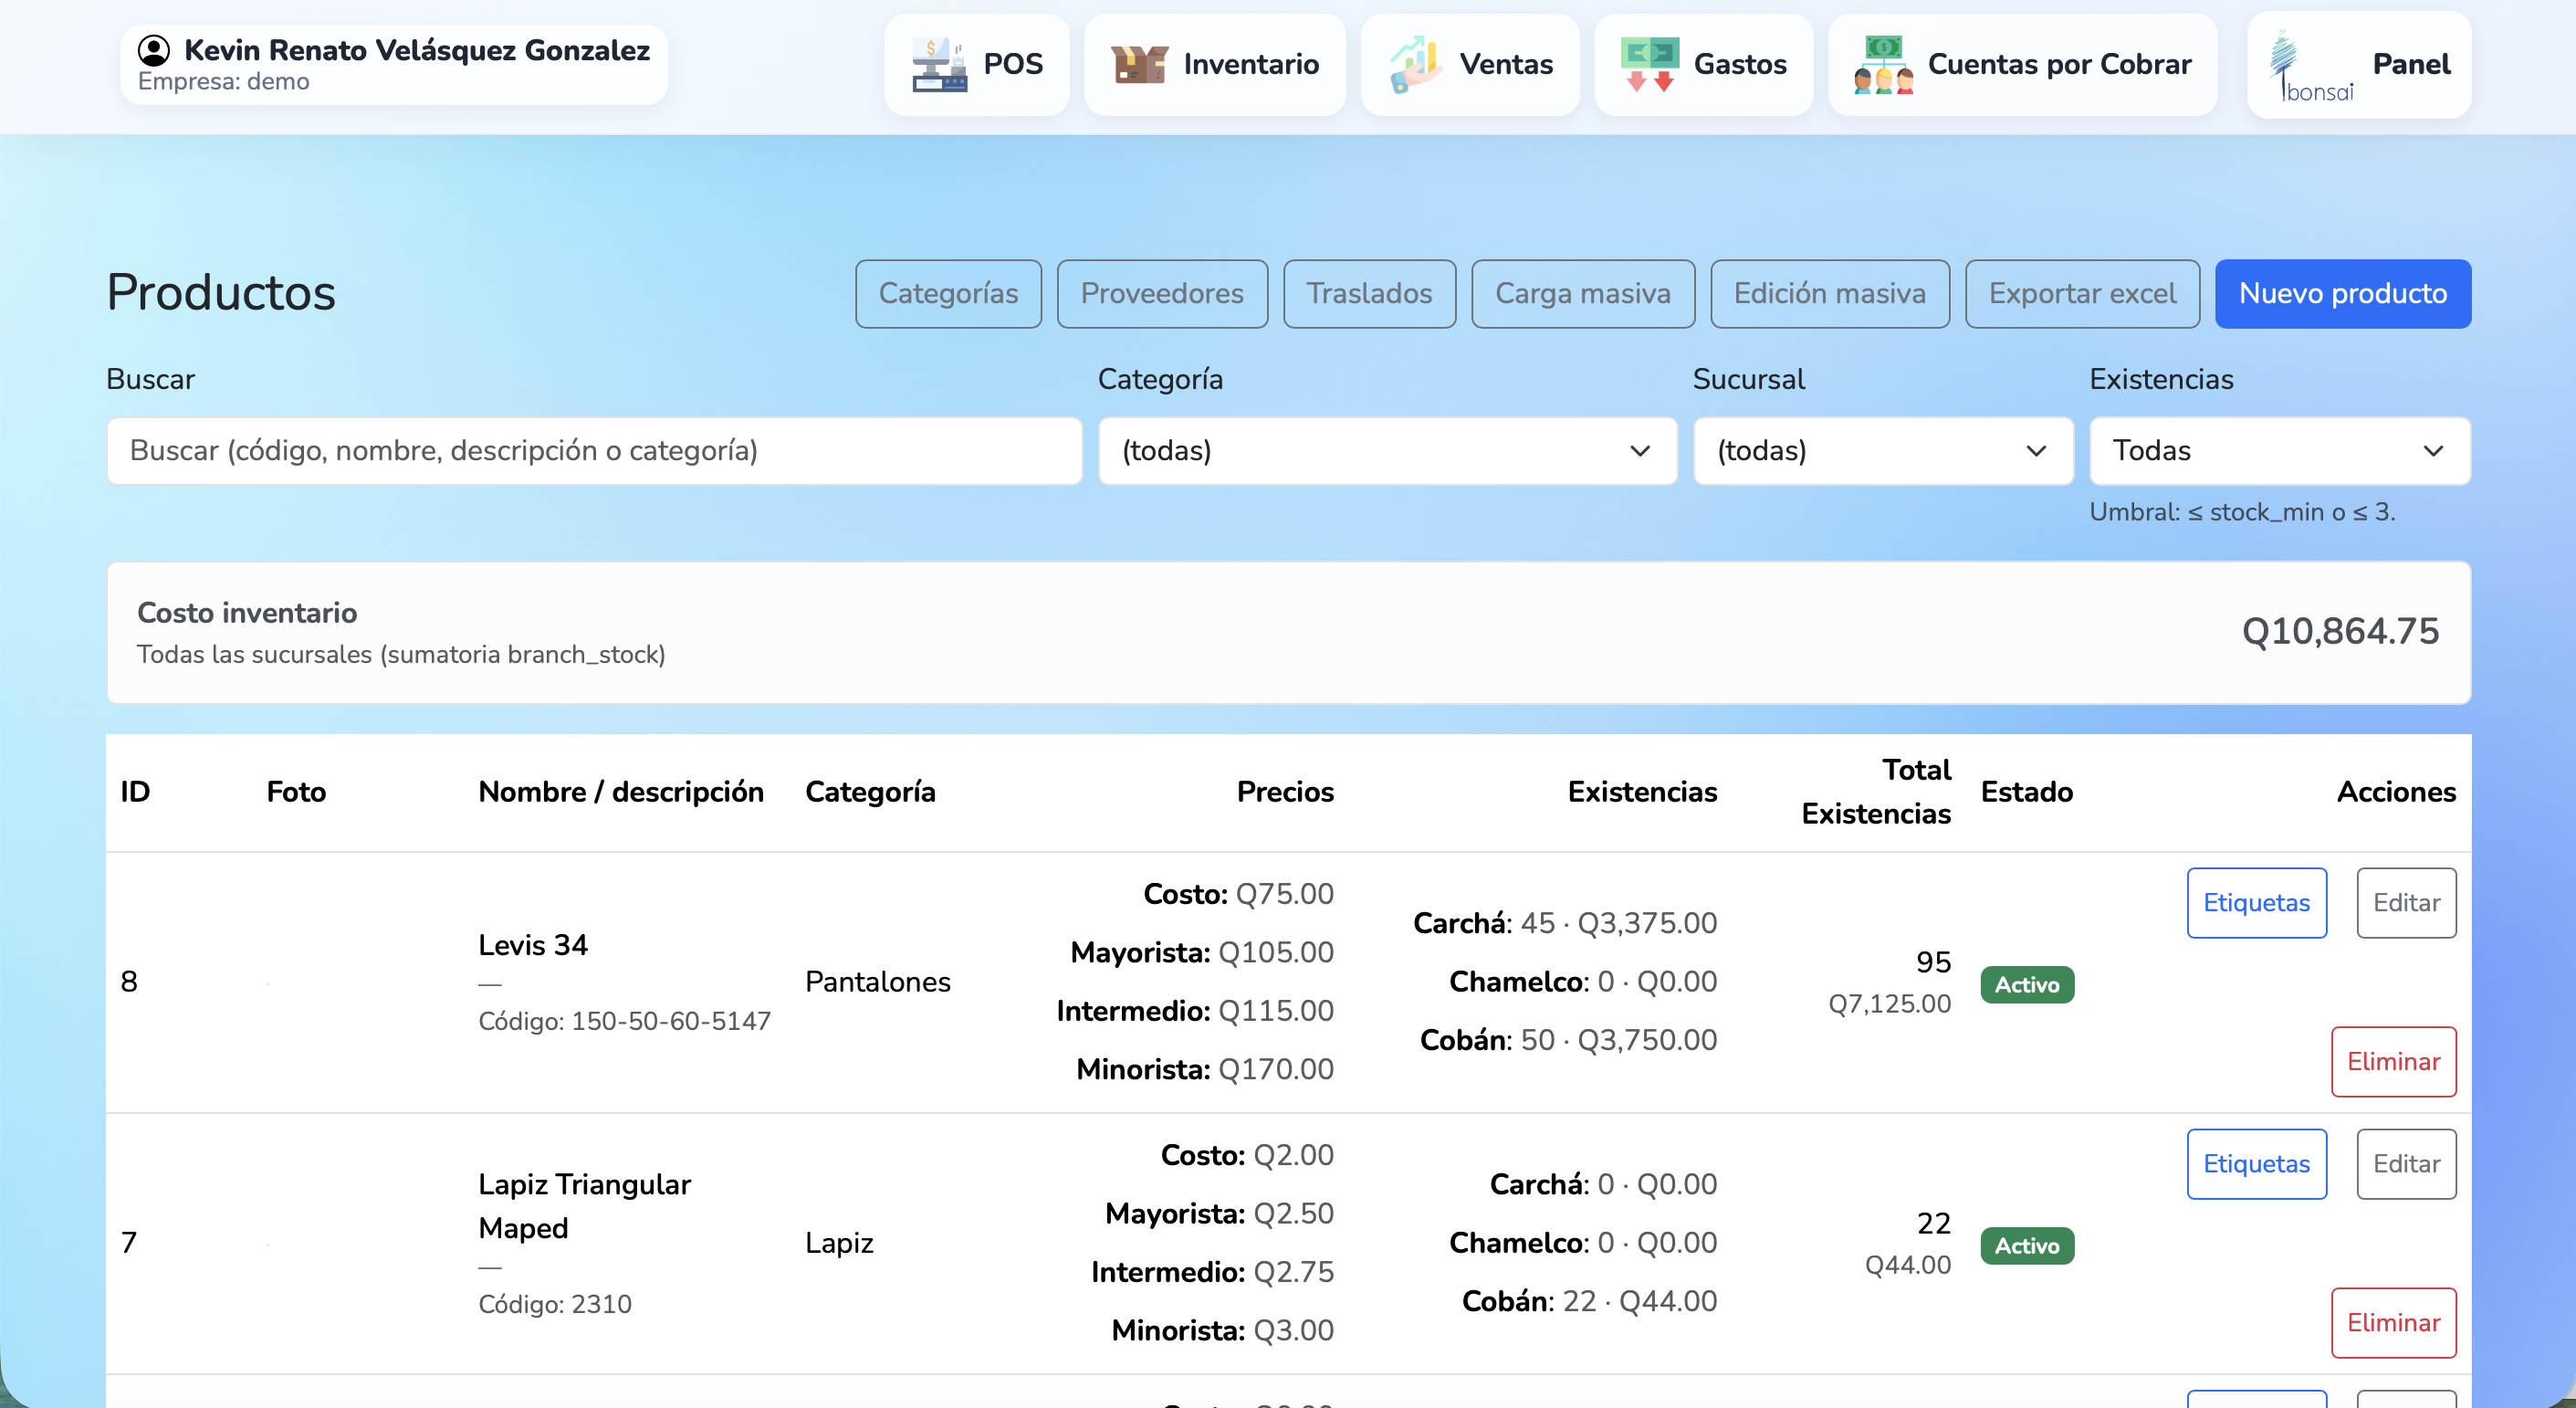Go to Proveedores
The height and width of the screenshot is (1408, 2576).
(1162, 294)
